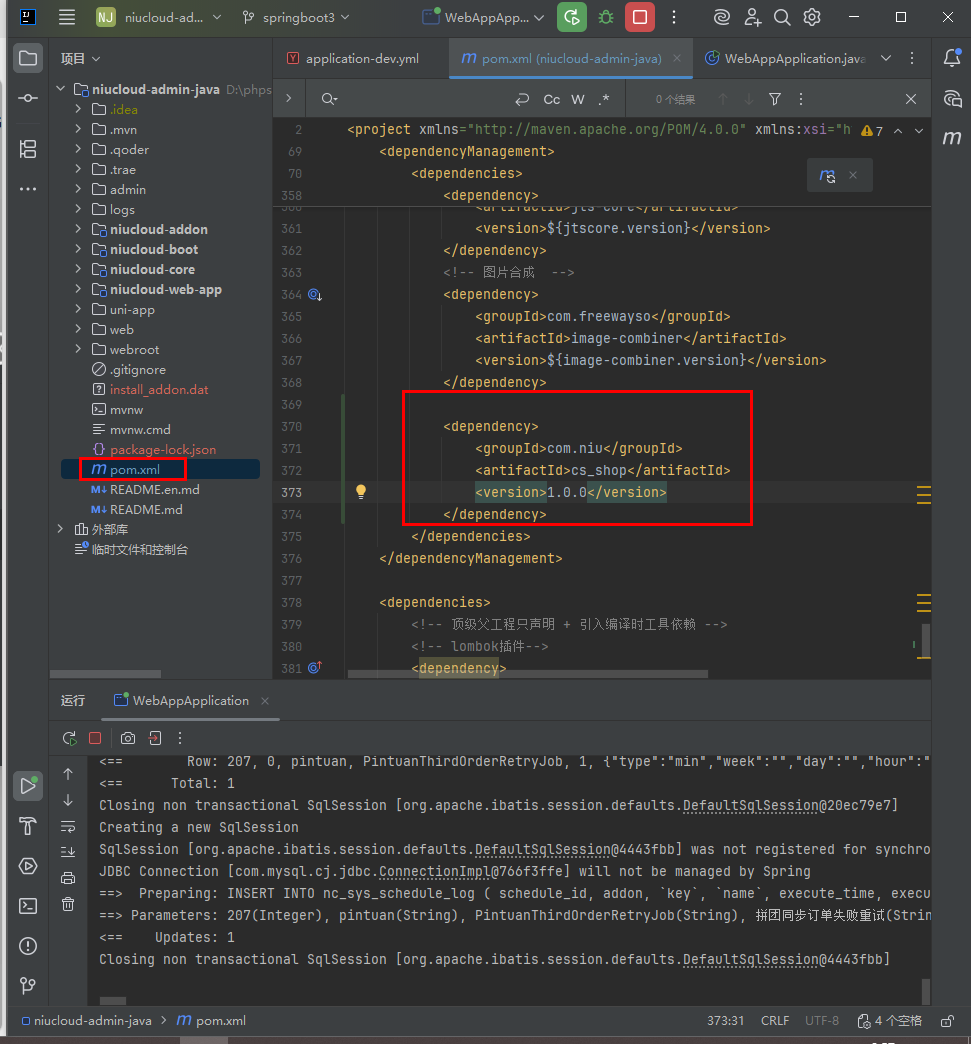Click the search text field in find bar
Viewport: 971px width, 1044px height.
click(420, 99)
